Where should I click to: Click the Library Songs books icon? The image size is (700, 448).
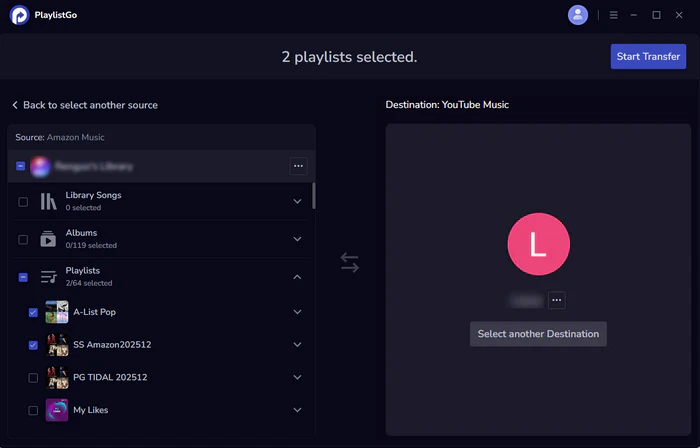48,202
